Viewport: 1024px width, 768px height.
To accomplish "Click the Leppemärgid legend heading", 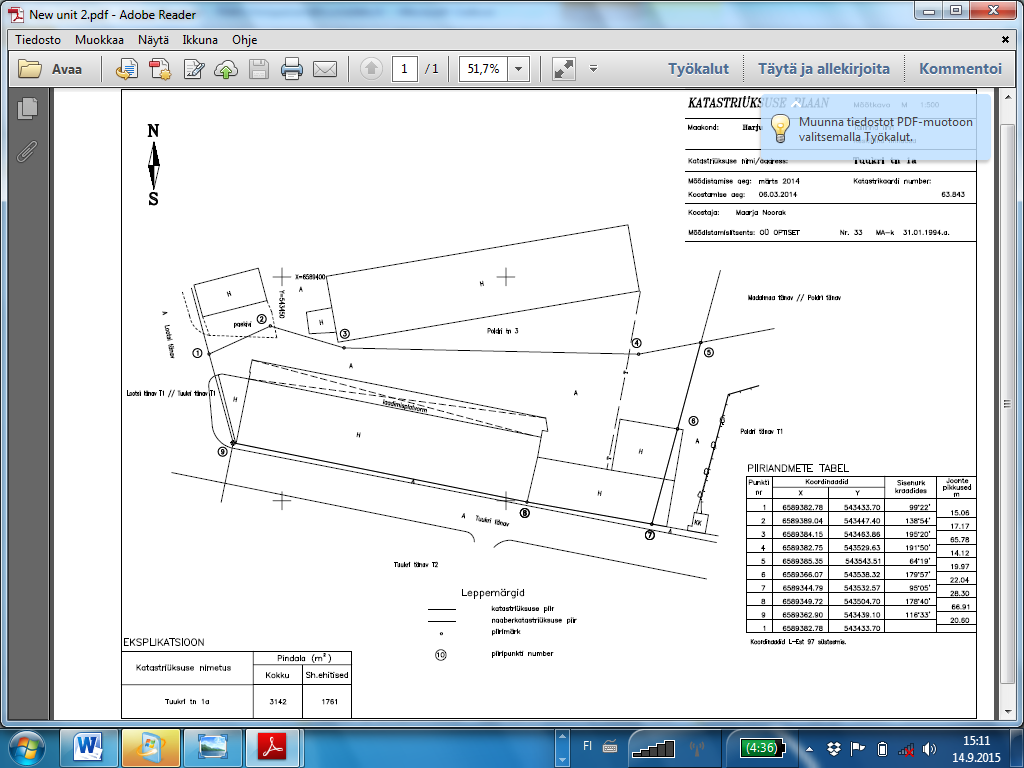I will [x=493, y=593].
